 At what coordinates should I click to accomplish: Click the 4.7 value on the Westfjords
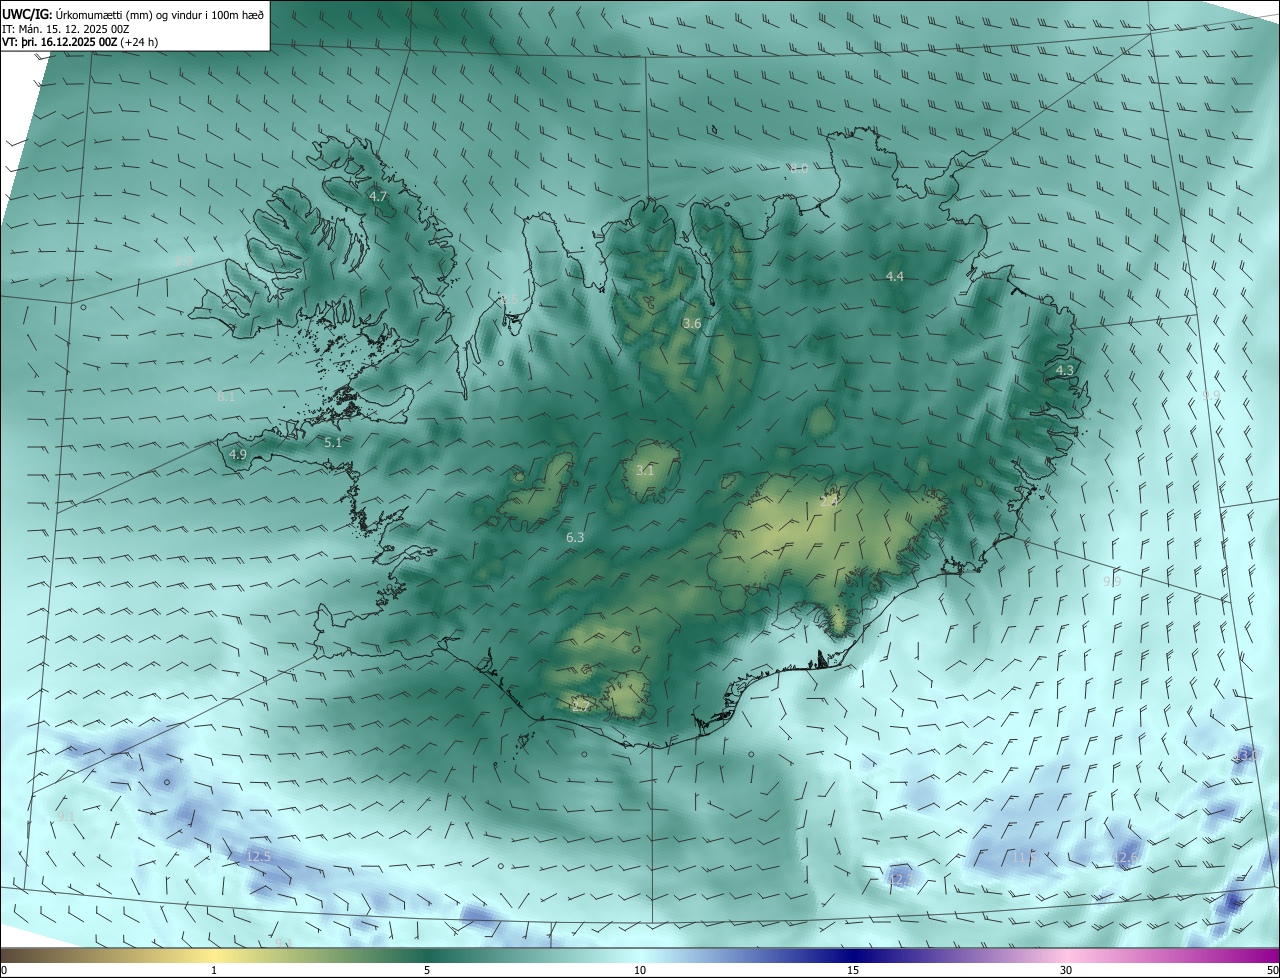point(378,197)
